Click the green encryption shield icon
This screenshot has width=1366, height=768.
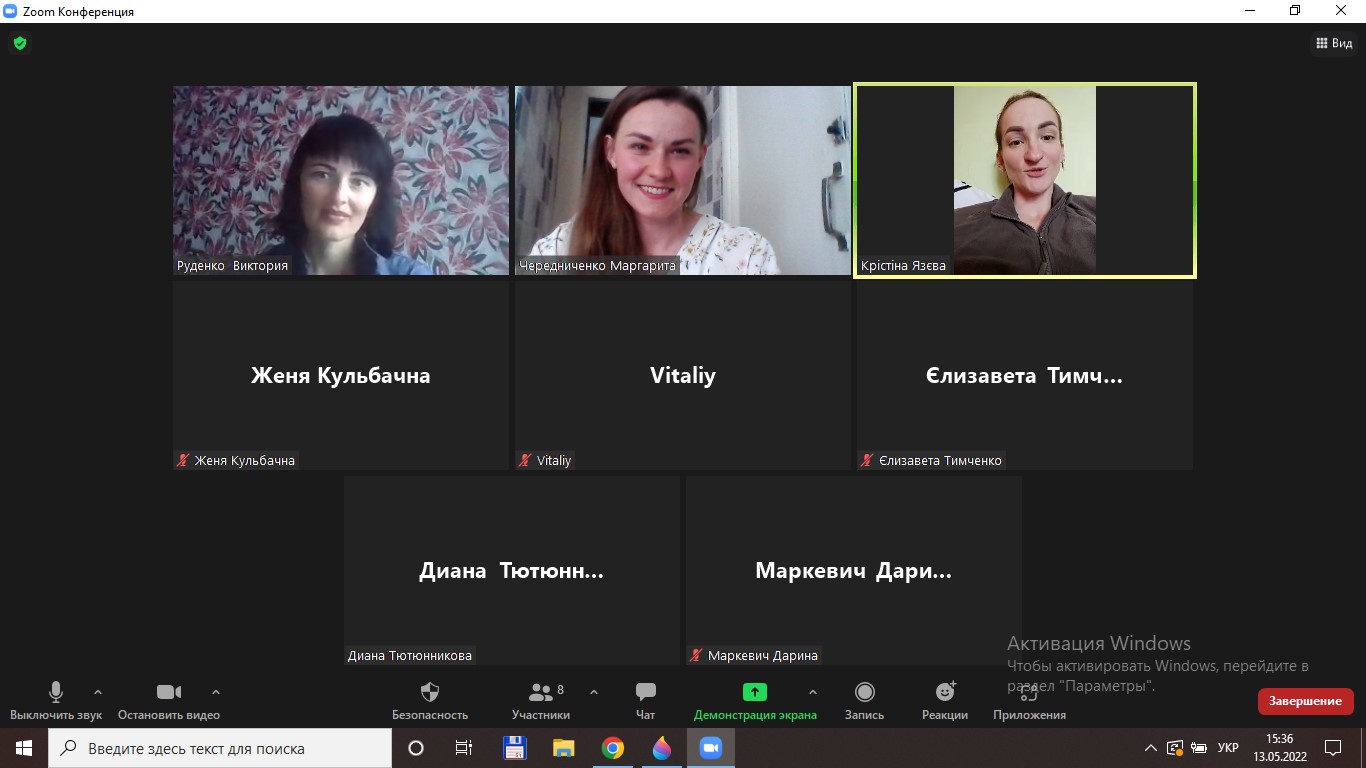click(19, 43)
